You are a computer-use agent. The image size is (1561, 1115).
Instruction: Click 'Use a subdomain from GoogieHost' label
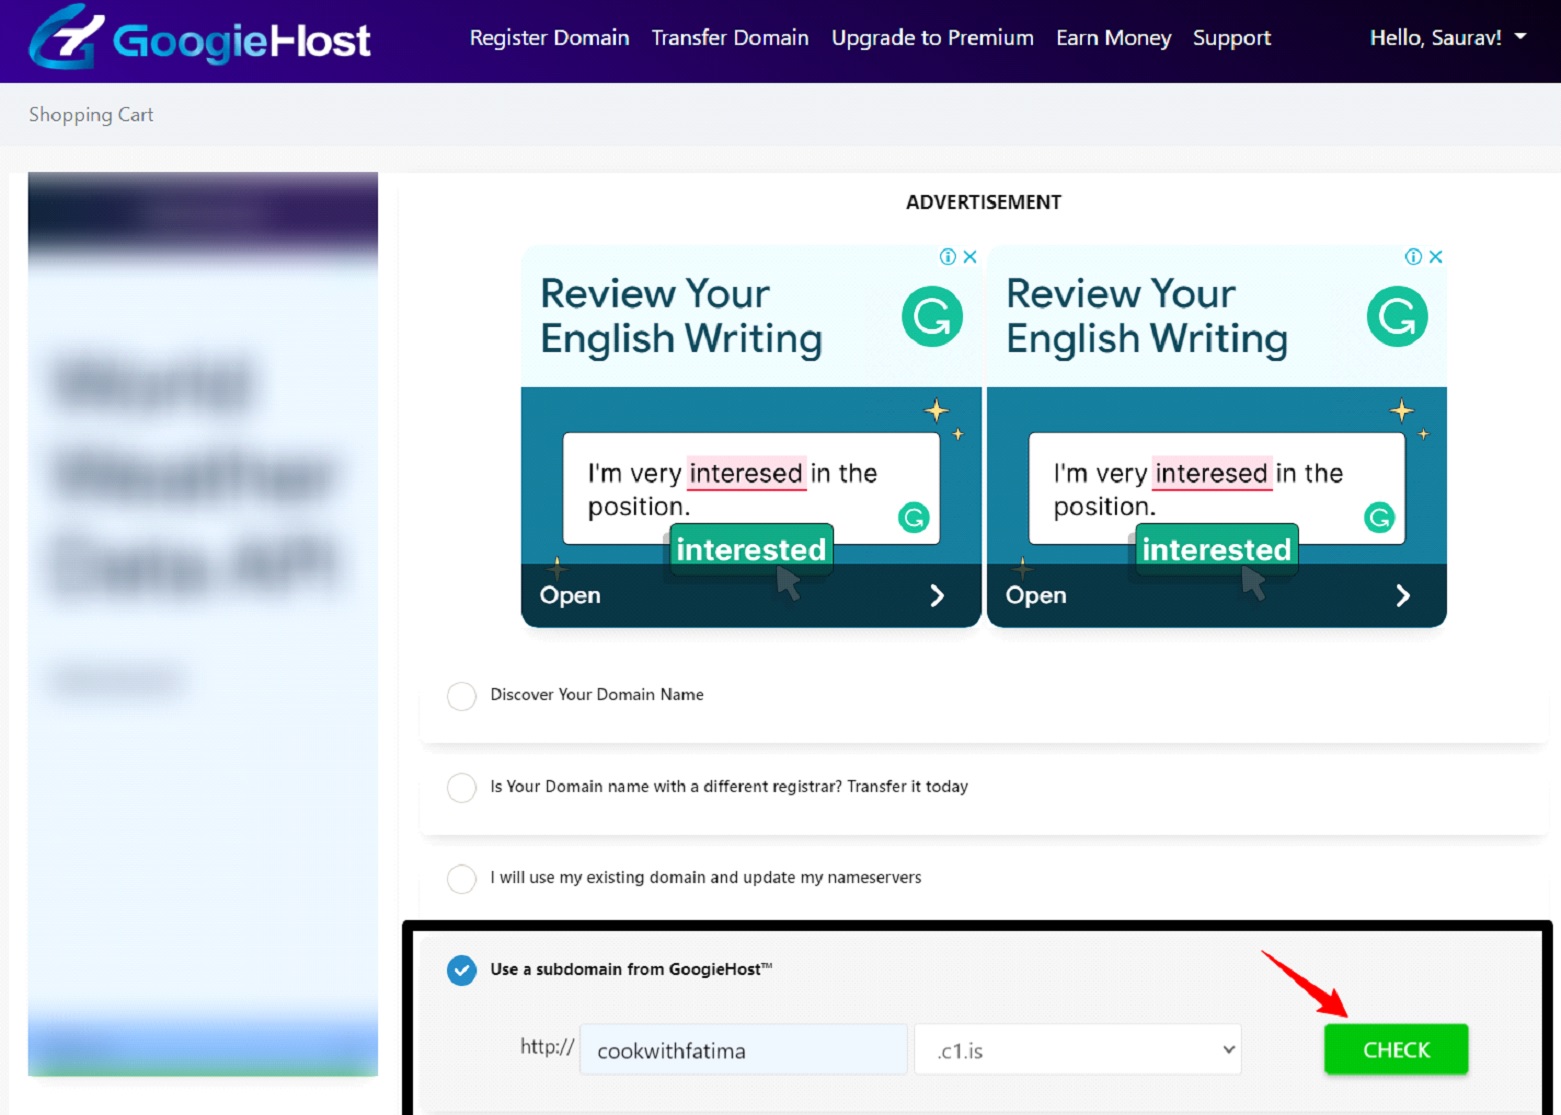point(630,969)
